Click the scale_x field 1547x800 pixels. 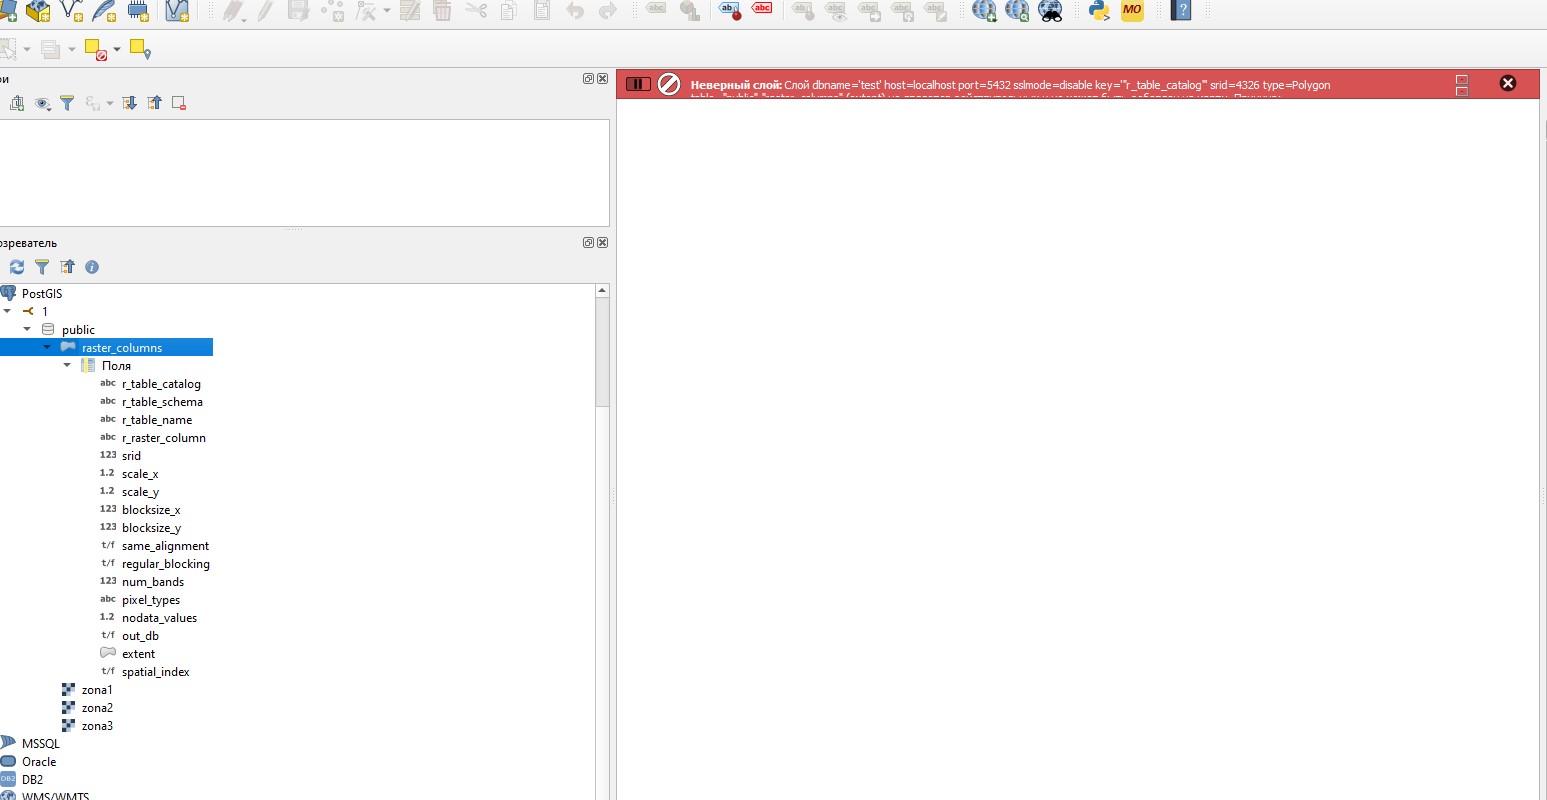[140, 474]
